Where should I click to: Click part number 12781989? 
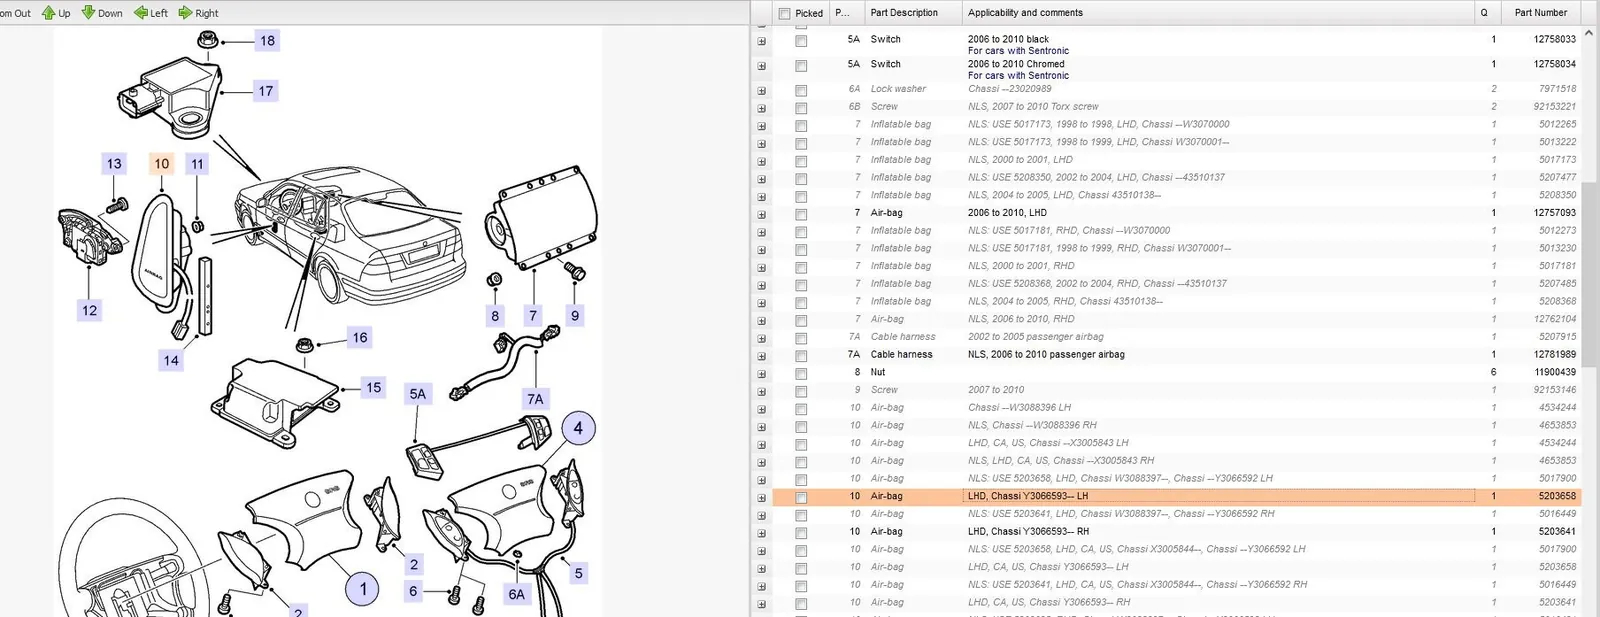pos(1554,354)
